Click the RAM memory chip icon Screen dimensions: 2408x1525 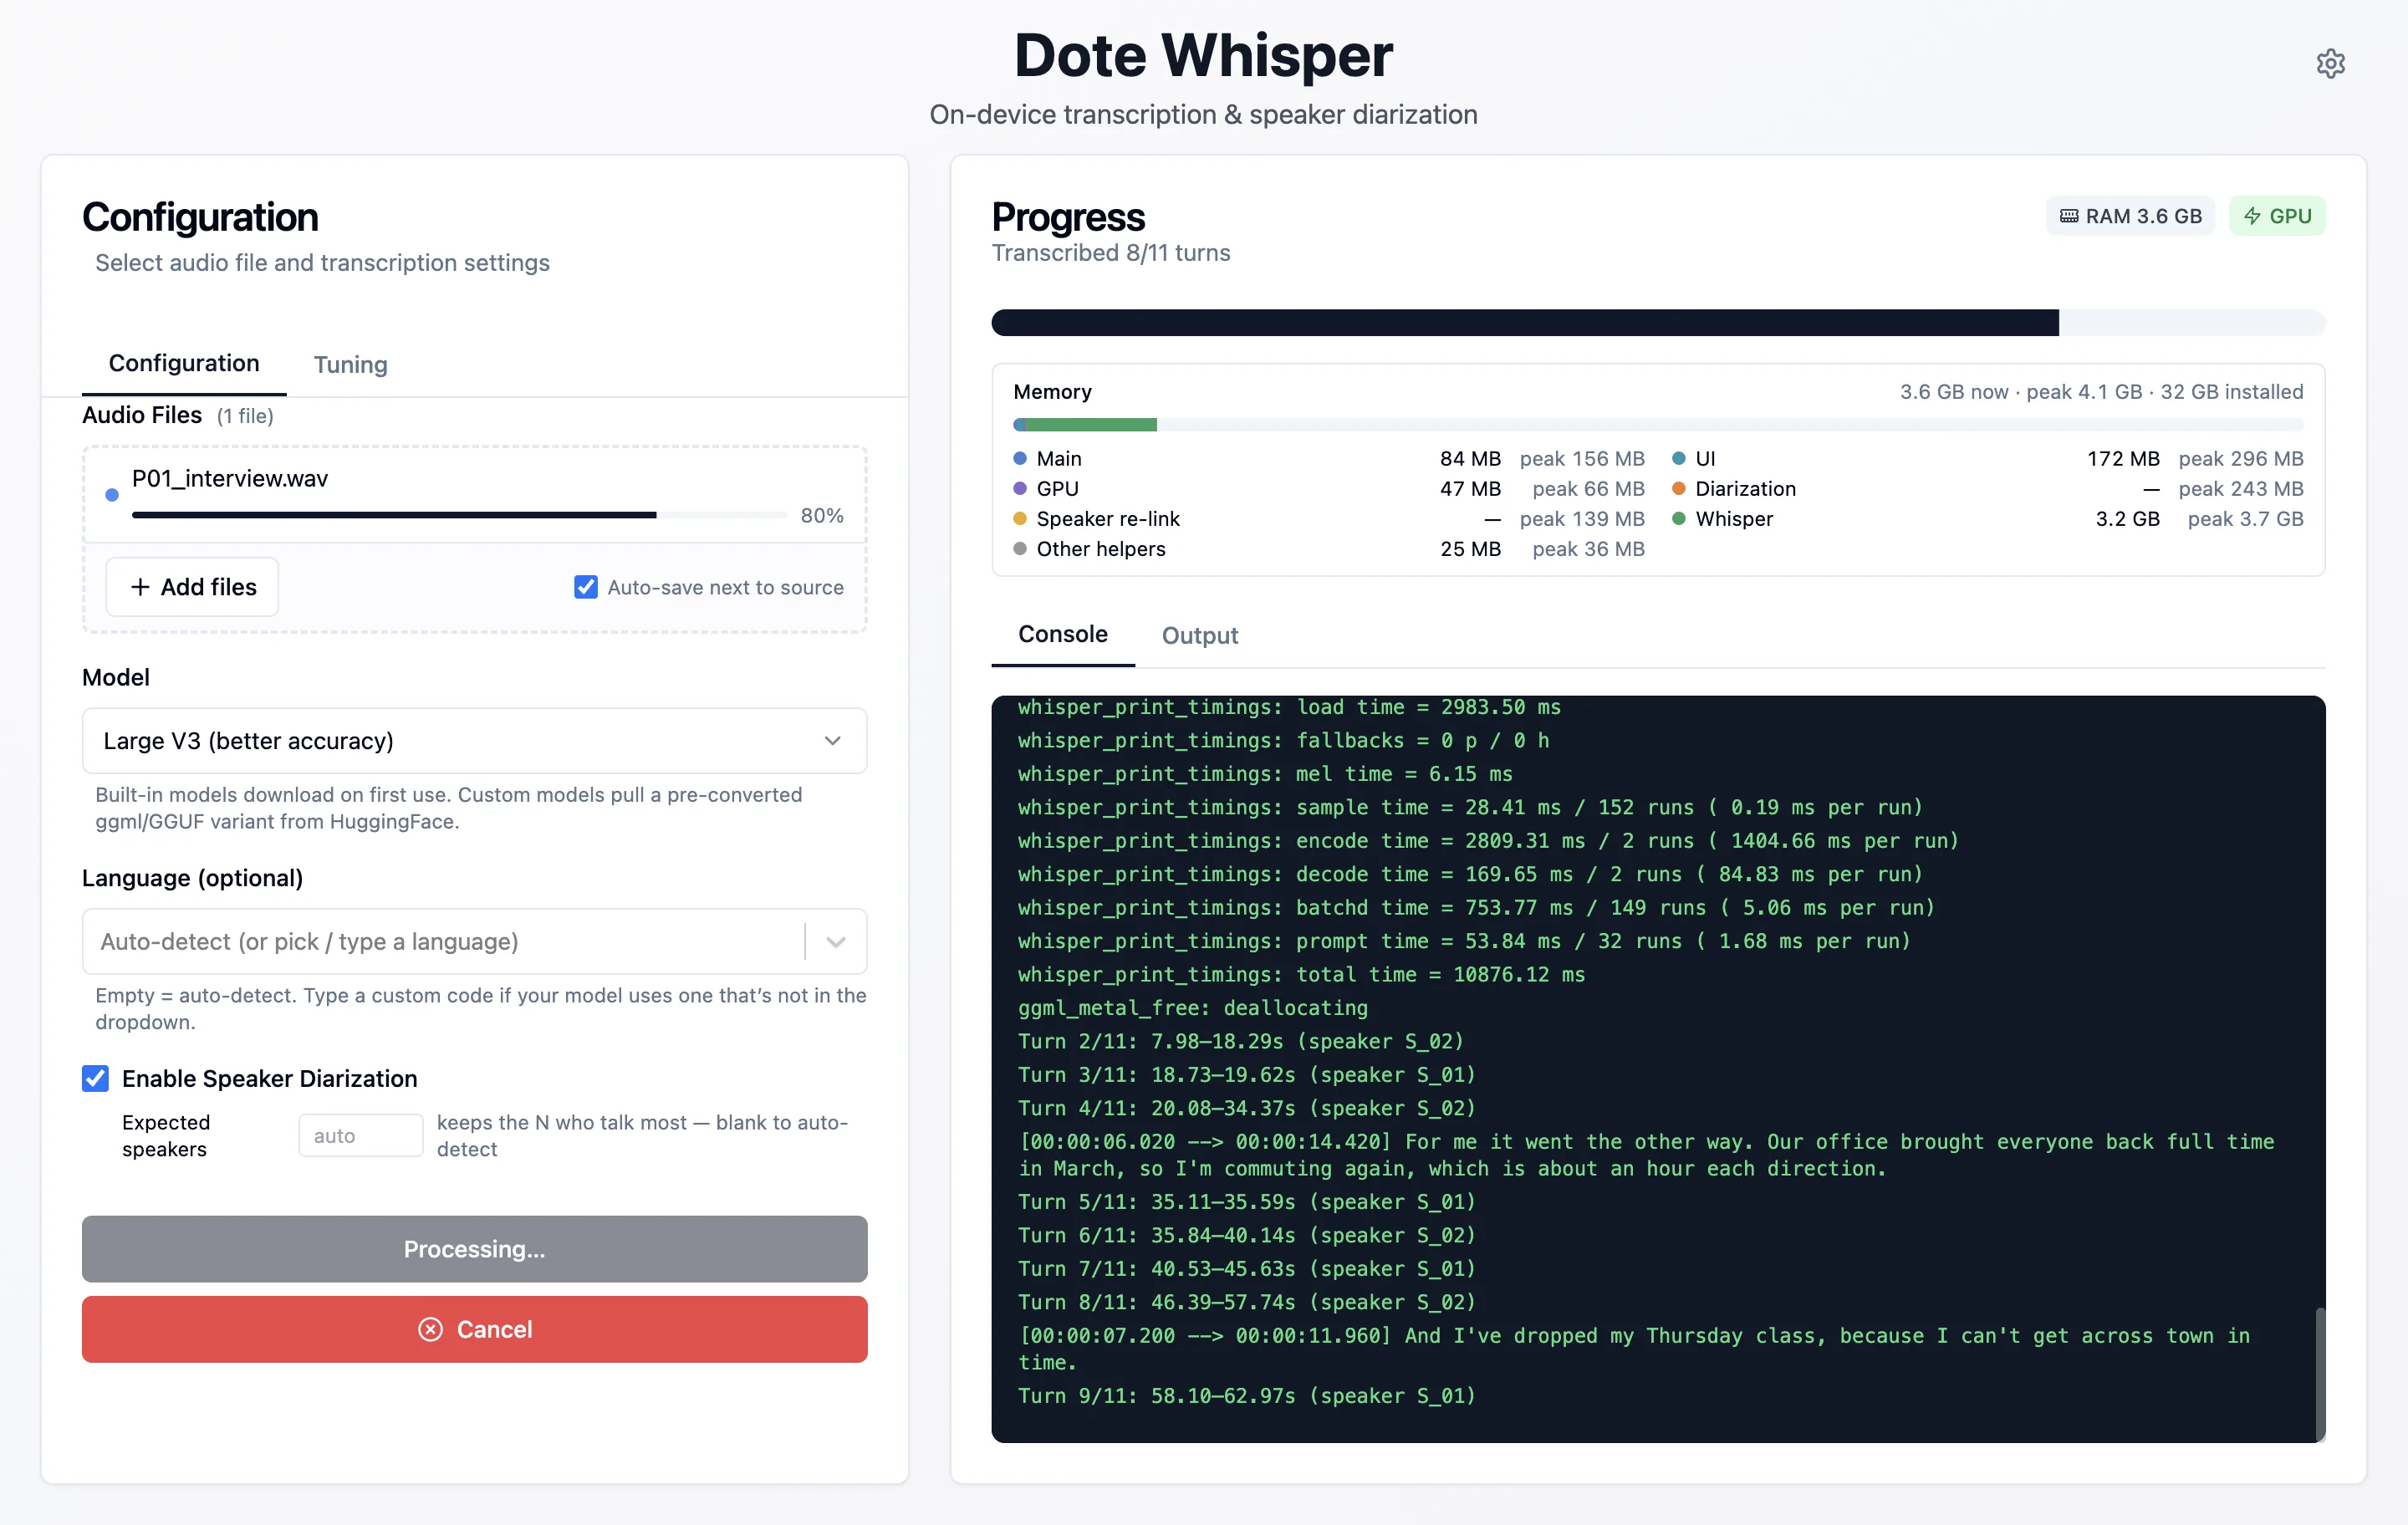click(2069, 216)
